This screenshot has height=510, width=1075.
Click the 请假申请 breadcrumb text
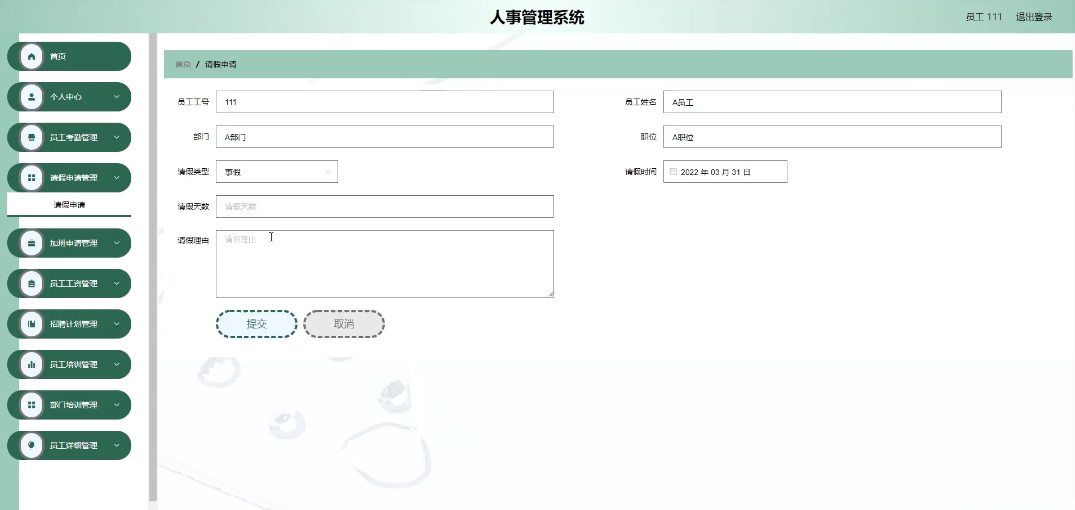pyautogui.click(x=221, y=64)
